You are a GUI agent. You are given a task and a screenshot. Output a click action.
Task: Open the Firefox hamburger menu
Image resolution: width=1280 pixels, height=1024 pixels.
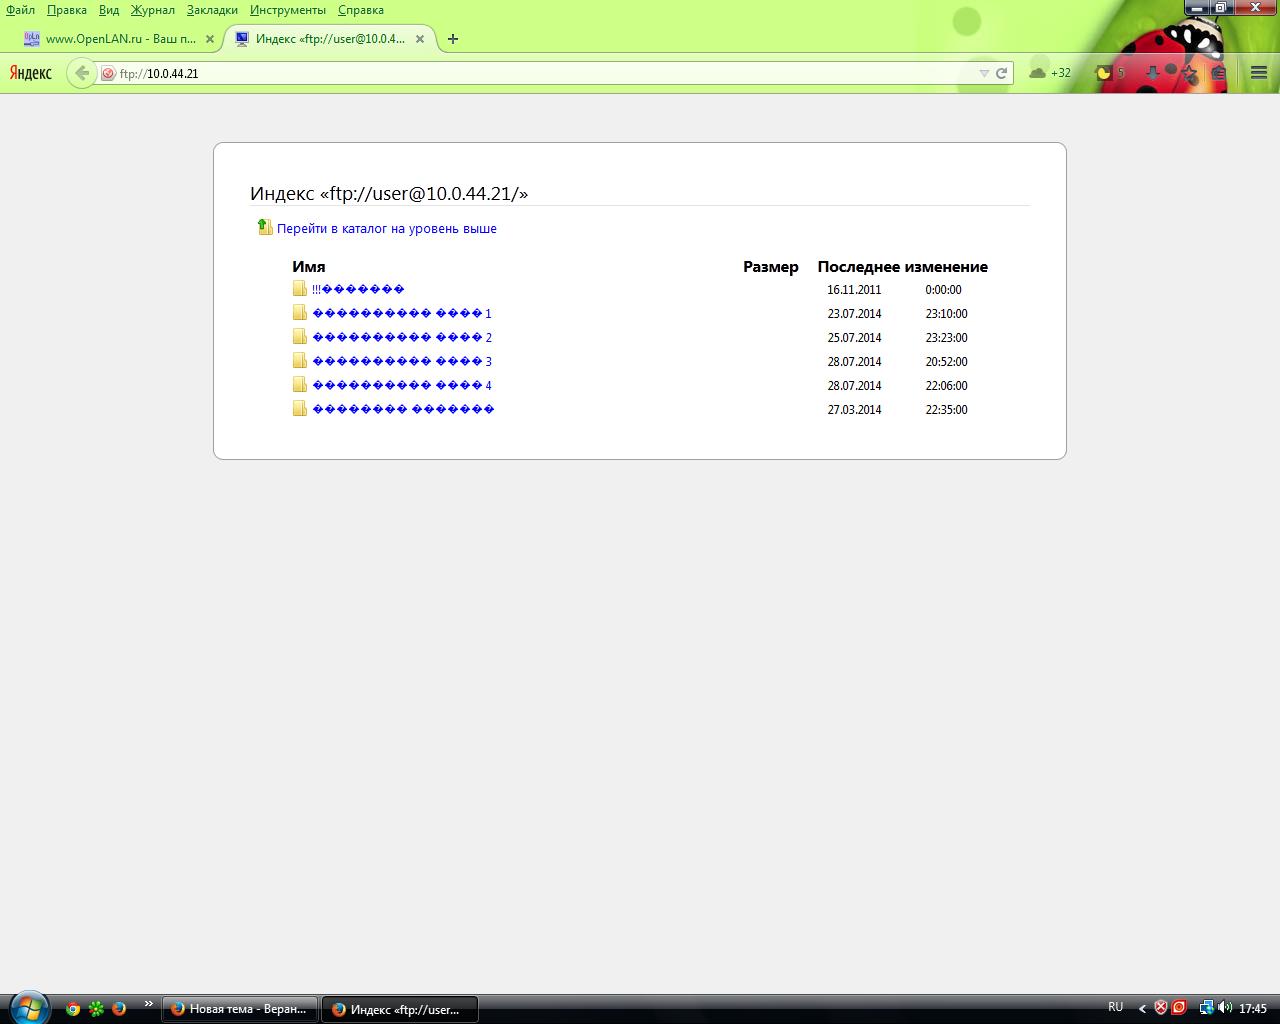click(1259, 73)
